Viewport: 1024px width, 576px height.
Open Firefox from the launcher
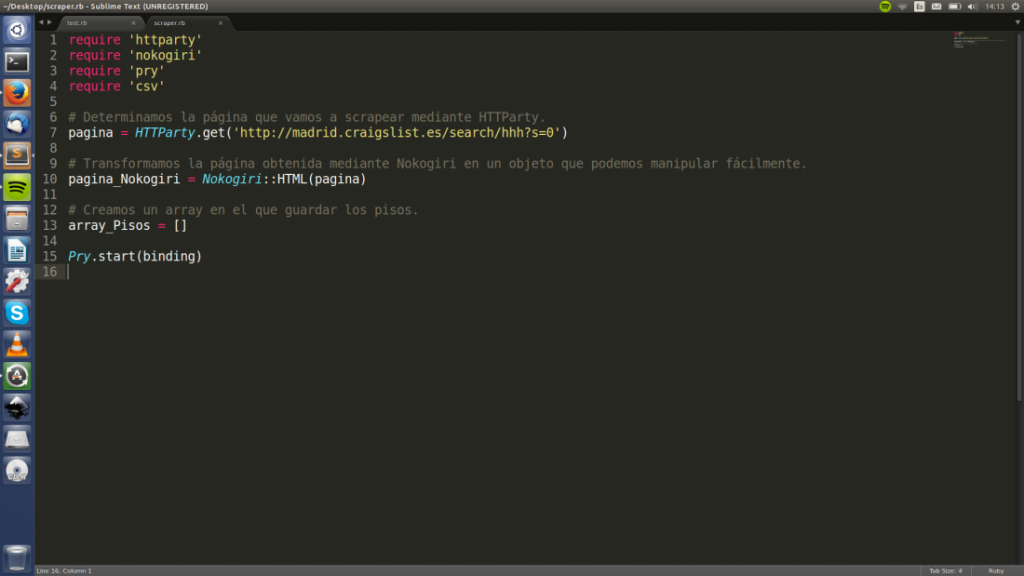[x=17, y=93]
